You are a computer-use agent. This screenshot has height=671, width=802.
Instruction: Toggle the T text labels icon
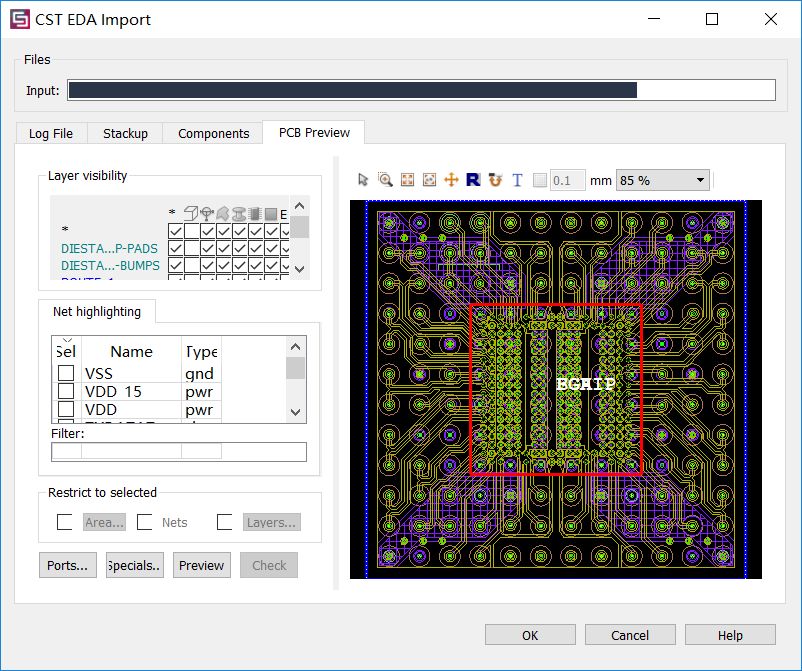click(517, 180)
